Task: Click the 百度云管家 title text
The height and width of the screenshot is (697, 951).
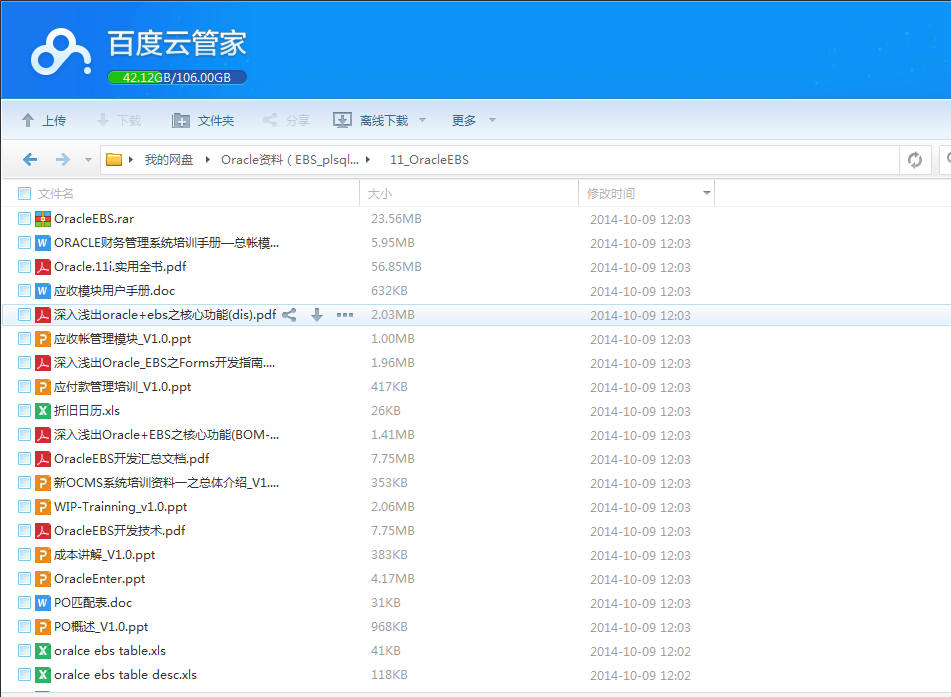Action: (x=177, y=44)
